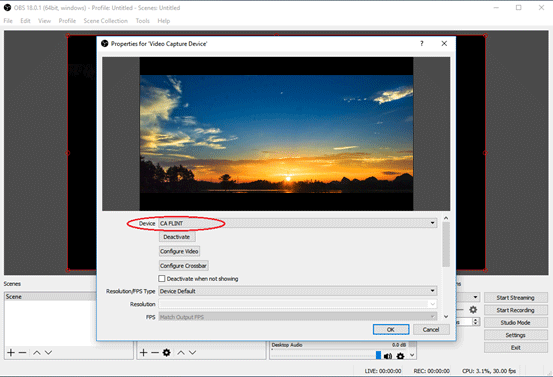Move the source up with the Sources up arrow
The height and width of the screenshot is (377, 553).
pos(181,352)
